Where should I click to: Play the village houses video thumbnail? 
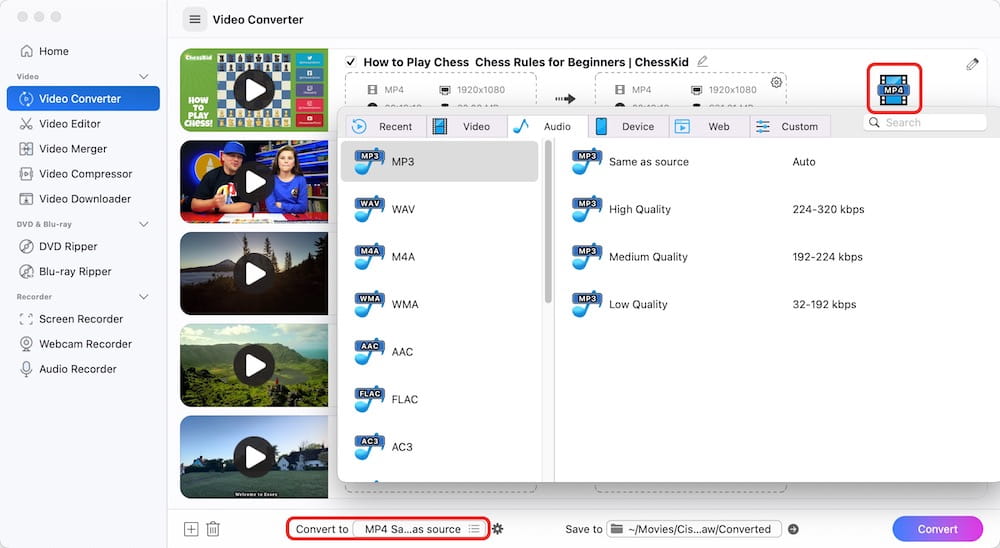(254, 457)
